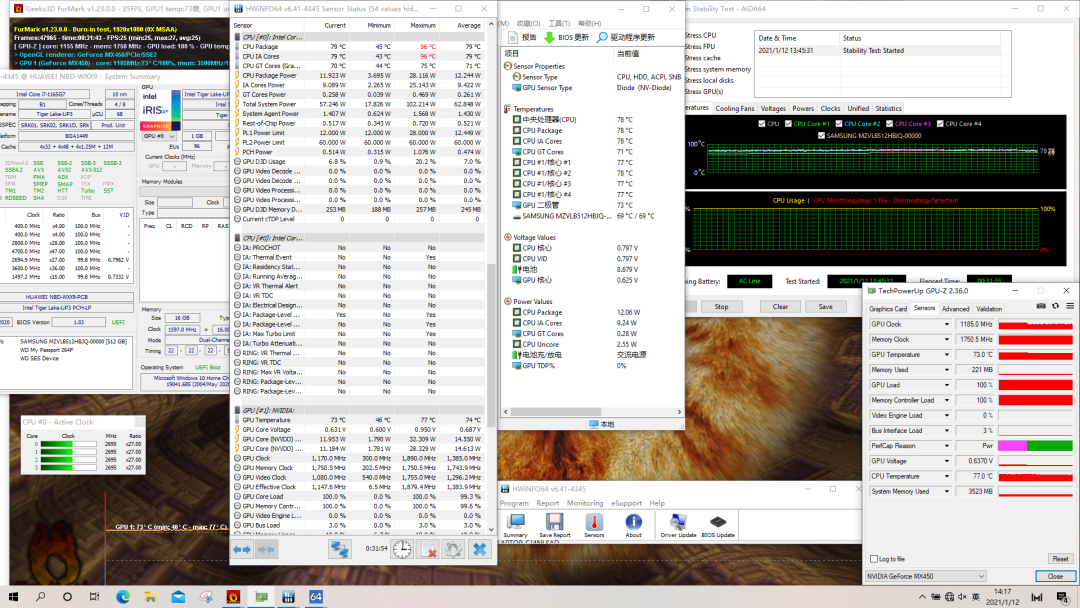Click the BIOS Update chip icon
The height and width of the screenshot is (608, 1080).
(x=718, y=522)
